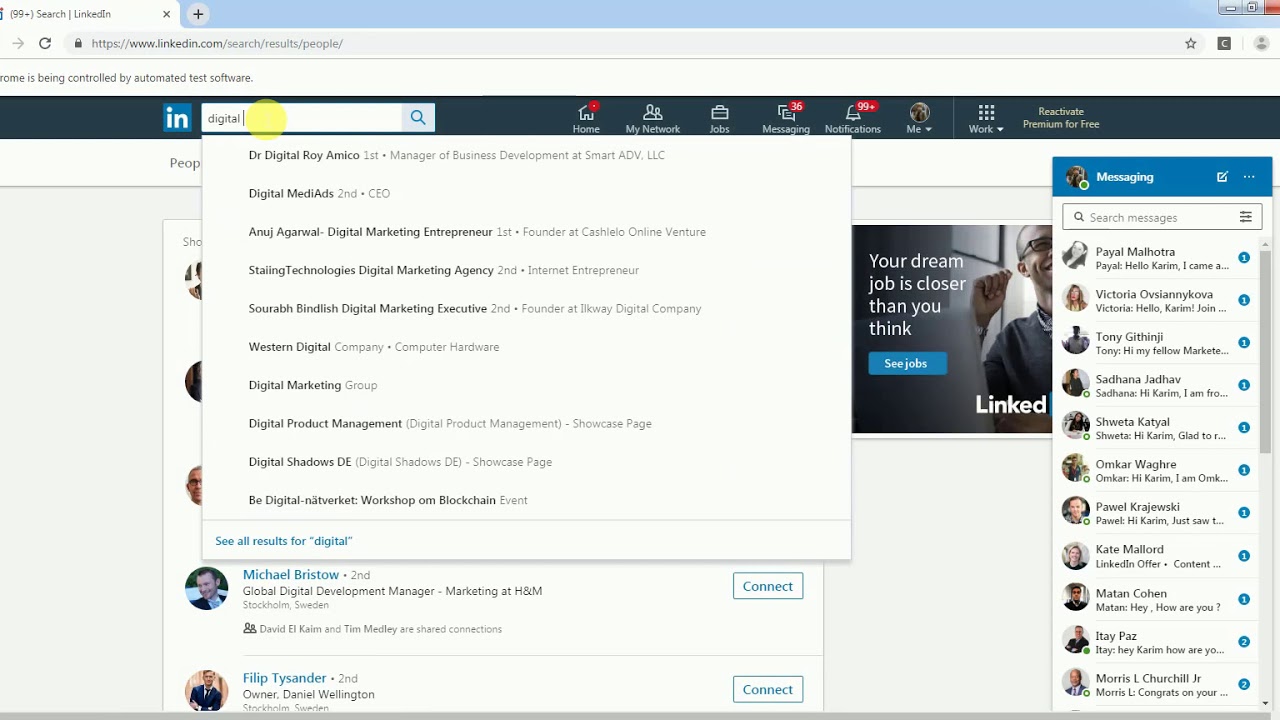This screenshot has height=720, width=1280.
Task: Select Be Digital-nätverket Blockchain event
Action: pos(526,500)
